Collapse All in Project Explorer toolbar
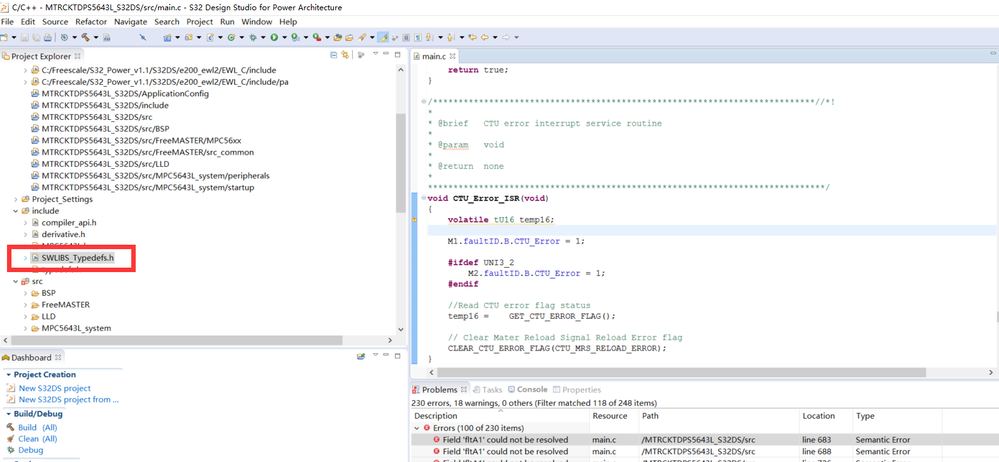Image resolution: width=999 pixels, height=462 pixels. coord(333,56)
